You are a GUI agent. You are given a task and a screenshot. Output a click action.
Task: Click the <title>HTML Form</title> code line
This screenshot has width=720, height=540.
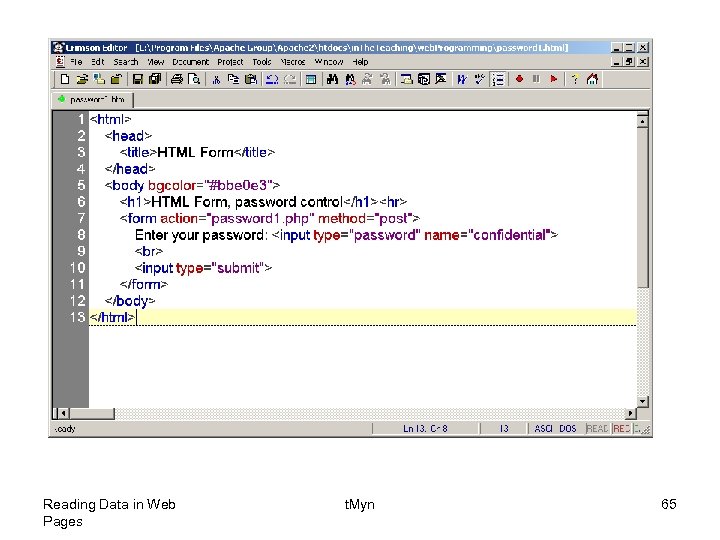pos(197,152)
